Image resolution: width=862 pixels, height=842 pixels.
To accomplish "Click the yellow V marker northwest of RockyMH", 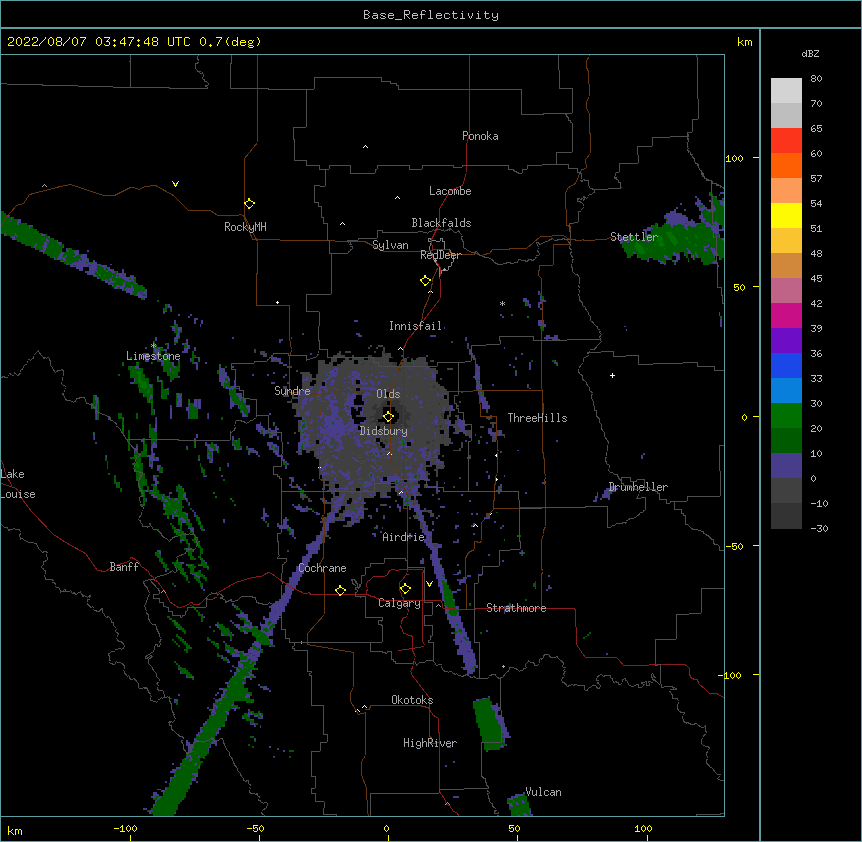I will [175, 184].
